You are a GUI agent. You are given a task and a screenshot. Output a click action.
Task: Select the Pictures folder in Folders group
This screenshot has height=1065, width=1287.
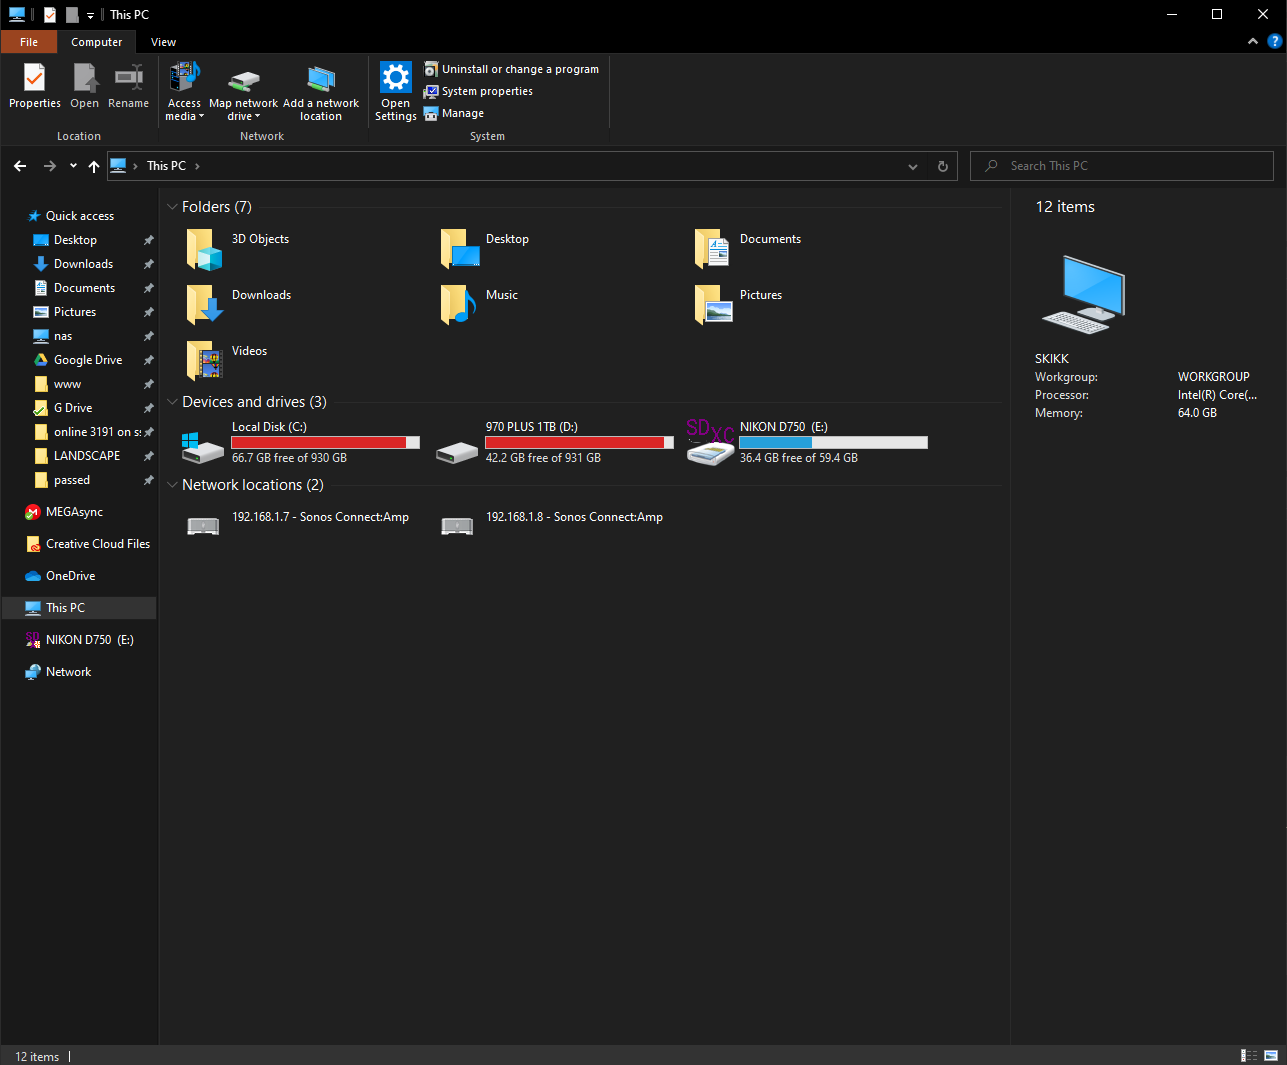click(x=739, y=305)
